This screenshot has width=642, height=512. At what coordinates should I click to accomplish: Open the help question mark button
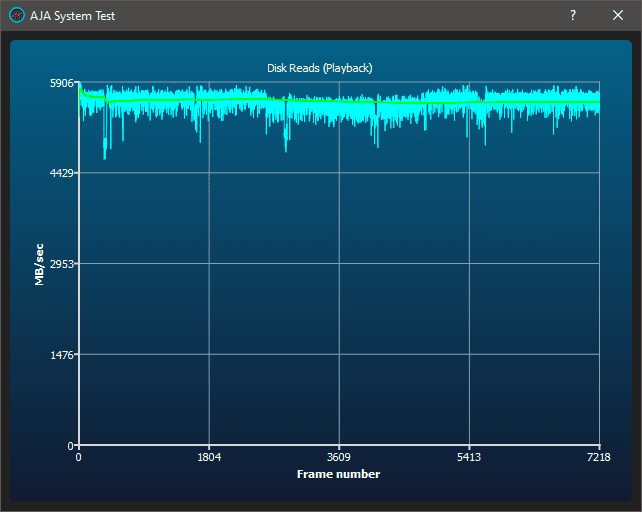point(573,16)
